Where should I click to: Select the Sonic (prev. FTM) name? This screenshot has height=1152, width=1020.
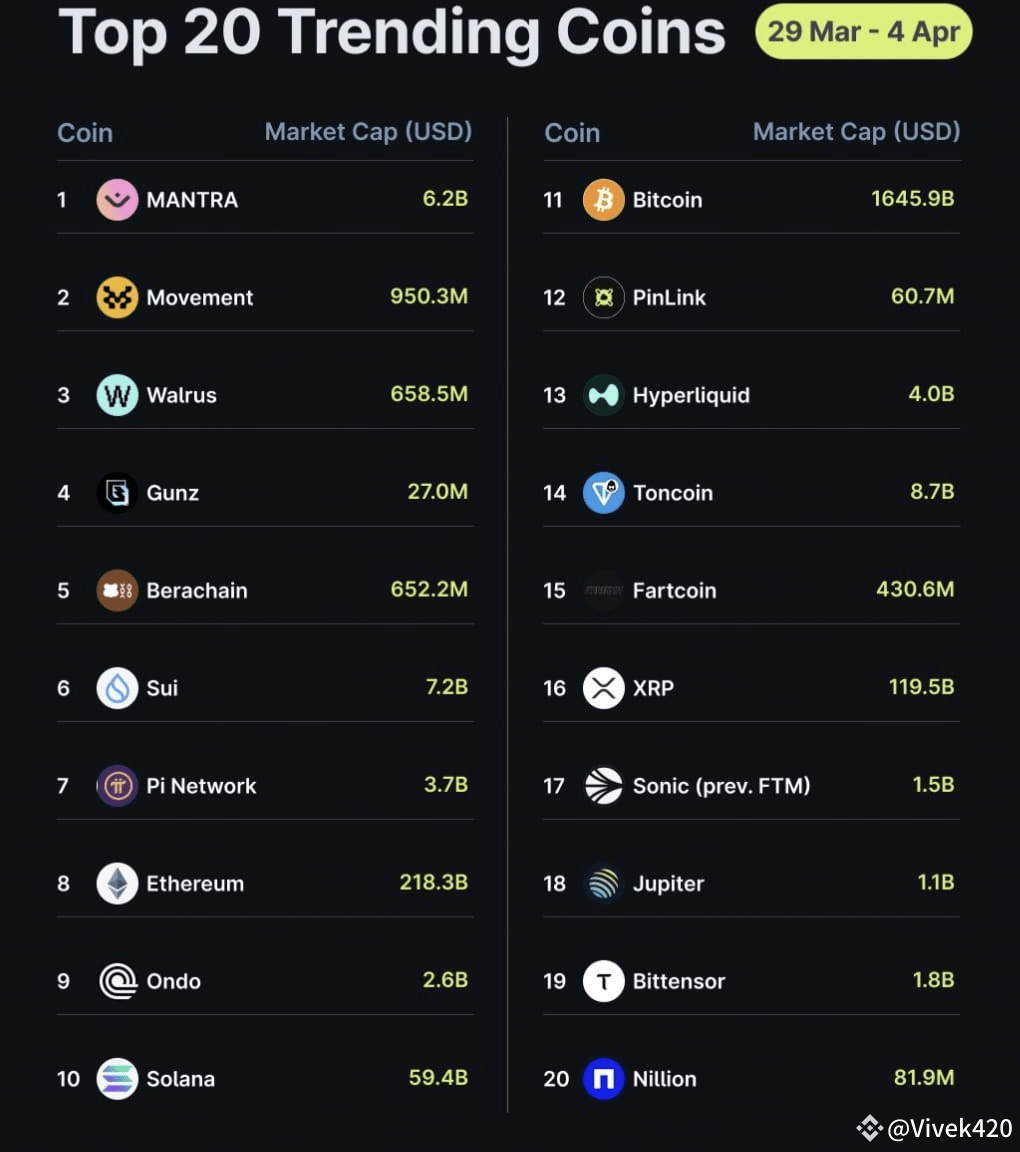click(x=722, y=786)
